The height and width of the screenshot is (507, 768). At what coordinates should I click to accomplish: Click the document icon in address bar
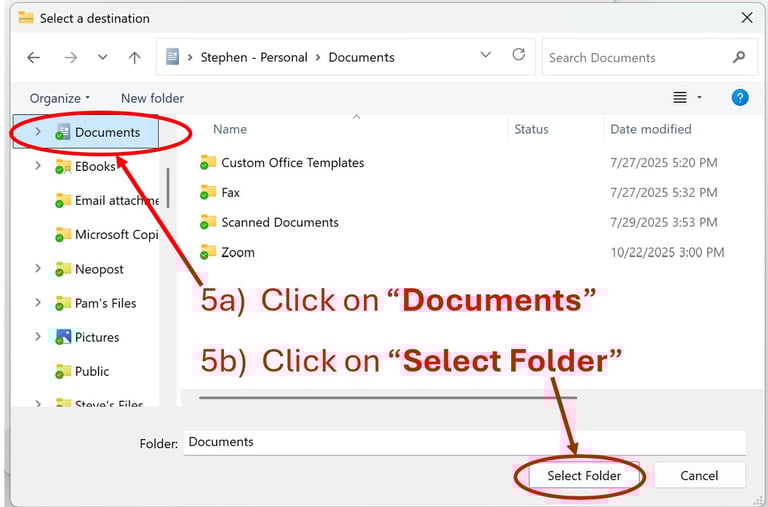pos(172,57)
